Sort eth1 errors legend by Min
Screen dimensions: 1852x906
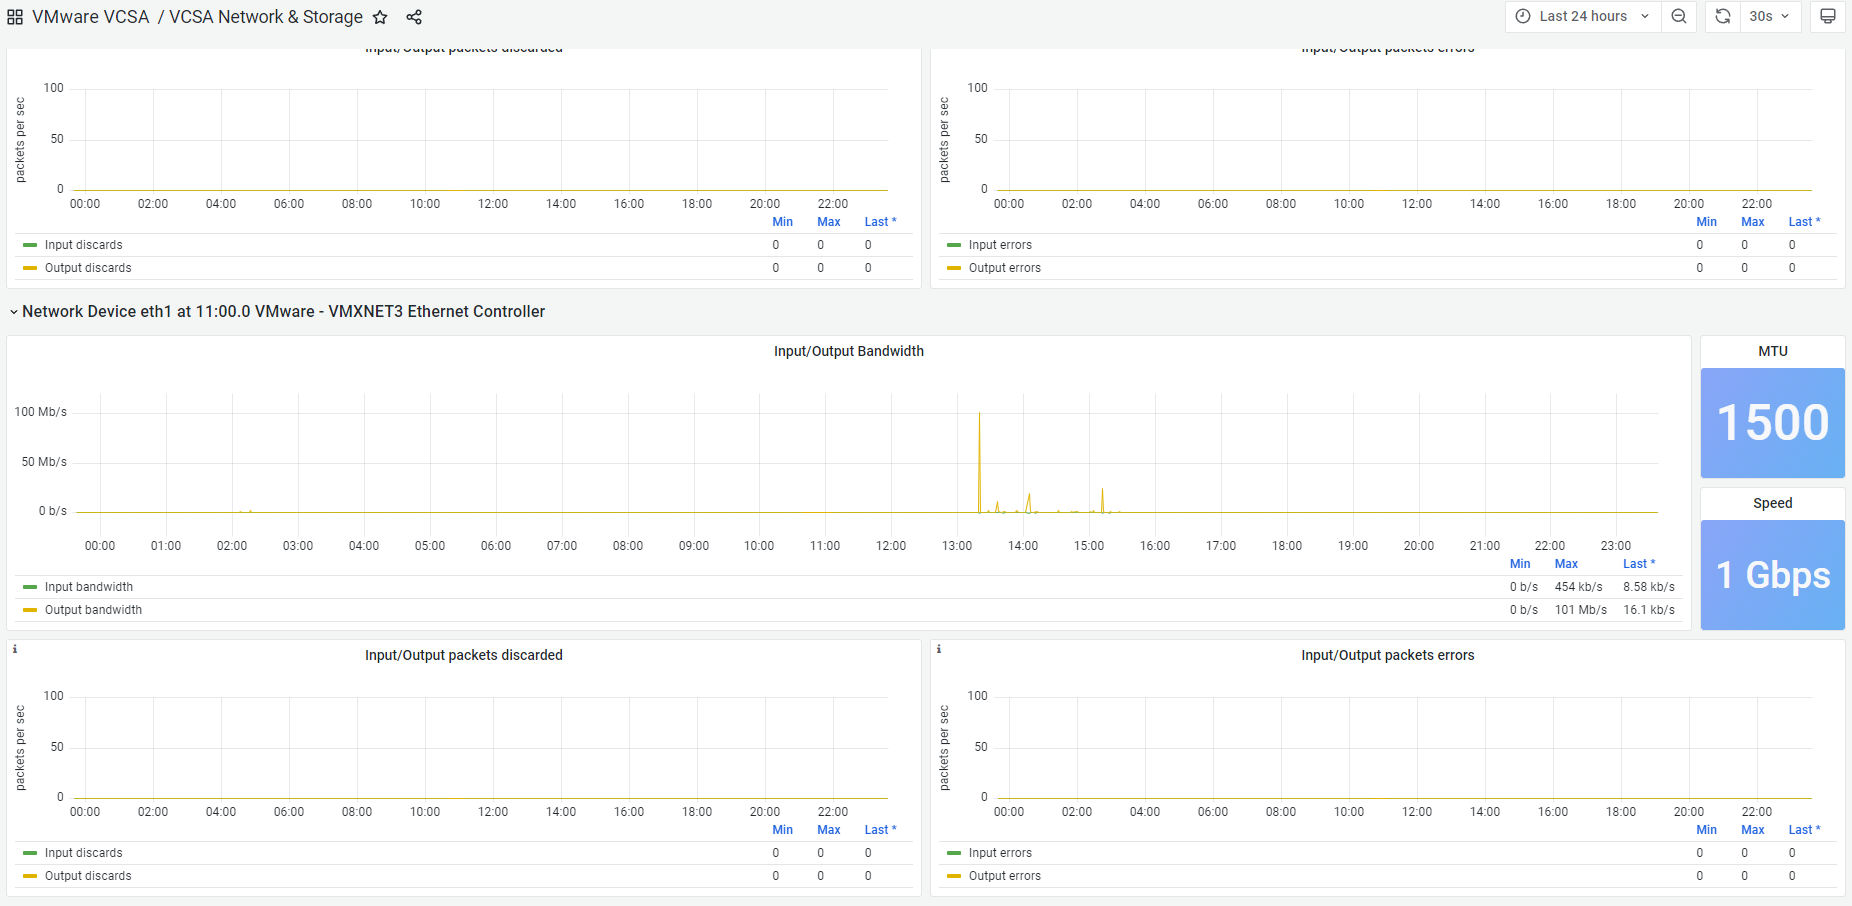pos(1707,830)
